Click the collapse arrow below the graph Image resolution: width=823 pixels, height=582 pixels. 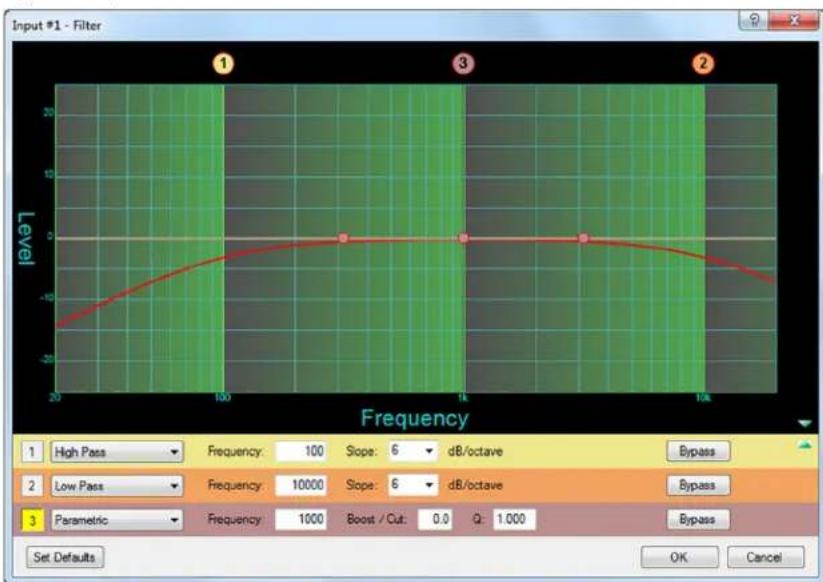click(804, 423)
